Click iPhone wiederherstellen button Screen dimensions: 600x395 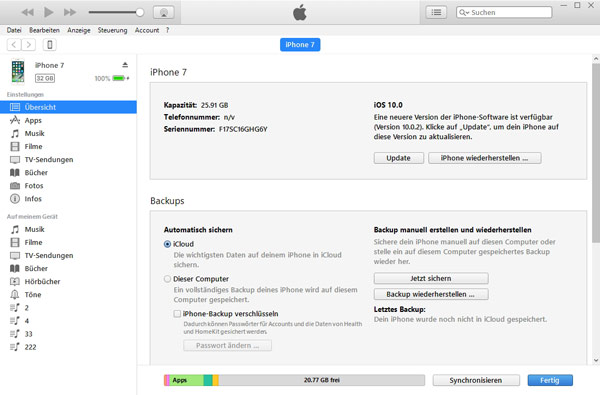click(x=484, y=158)
